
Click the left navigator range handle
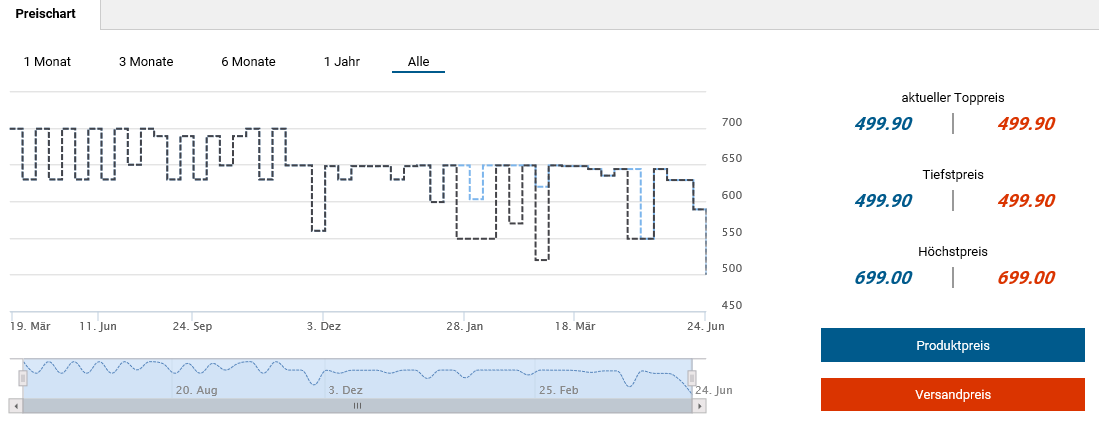tap(24, 377)
